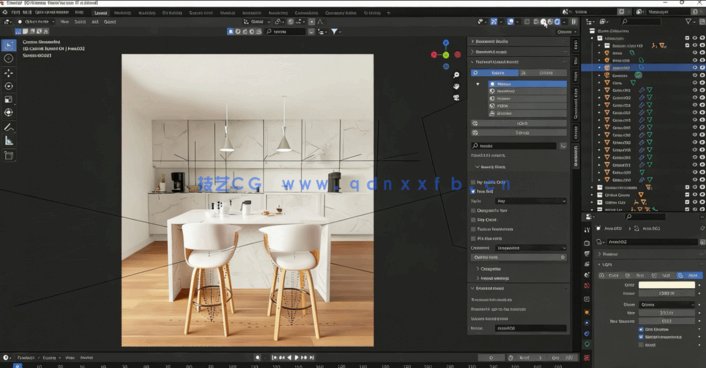Open the Global transform orientation dropdown
Screen dimensions: 706x368
257,22
